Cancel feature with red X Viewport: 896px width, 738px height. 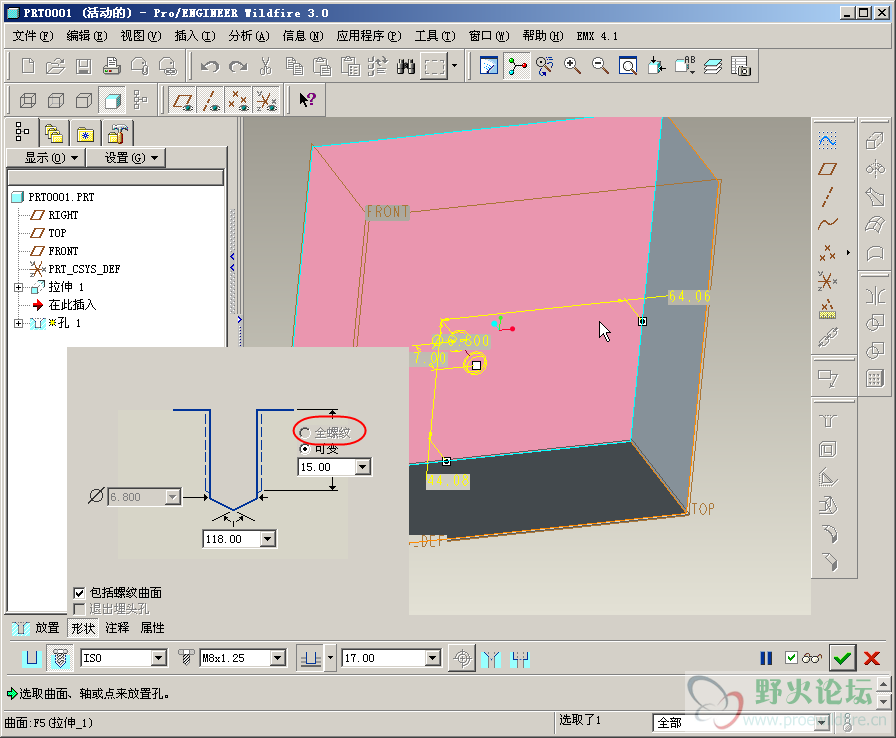(872, 659)
